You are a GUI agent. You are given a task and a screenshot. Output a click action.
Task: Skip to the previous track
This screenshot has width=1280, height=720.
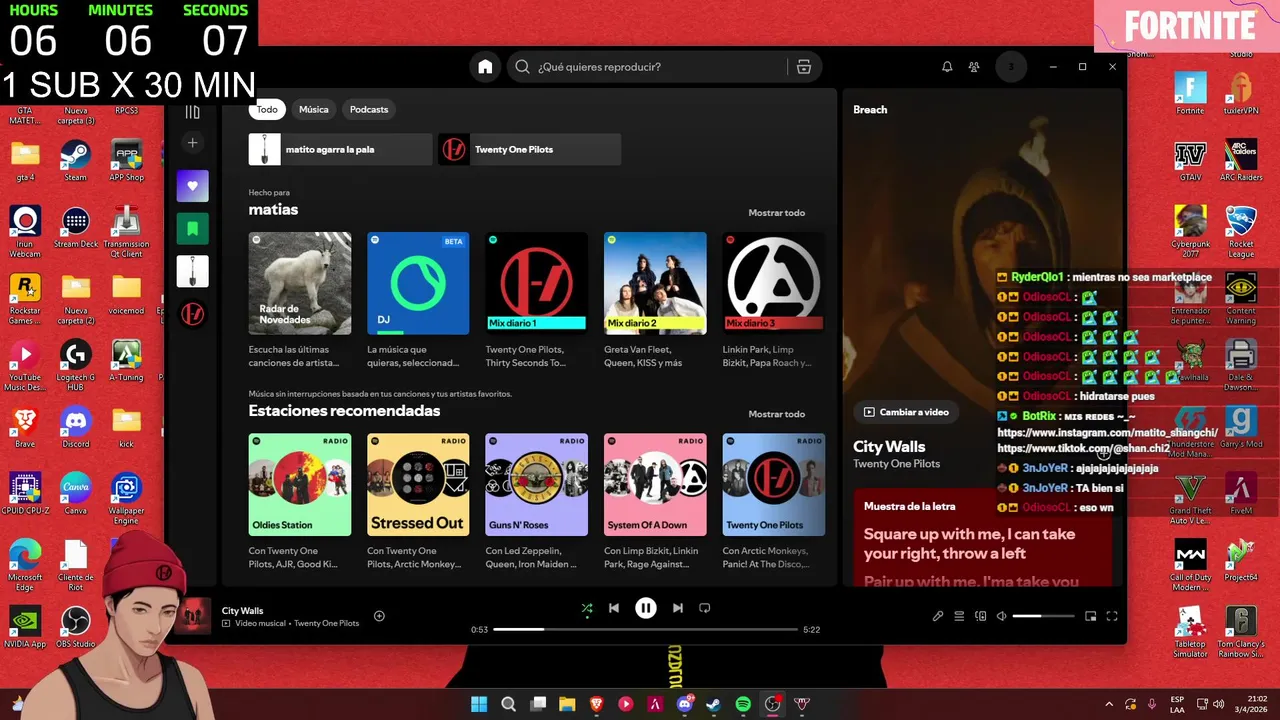pyautogui.click(x=614, y=608)
